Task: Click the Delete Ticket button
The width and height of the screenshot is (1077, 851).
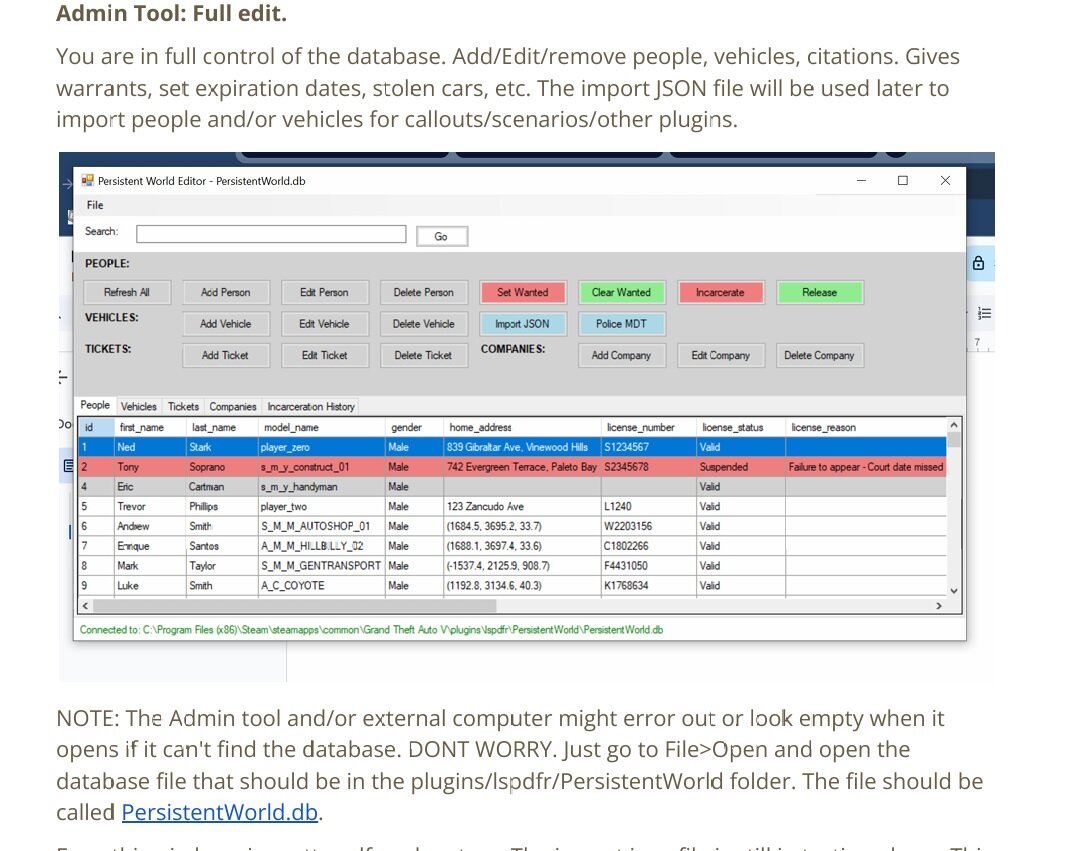Action: pyautogui.click(x=423, y=355)
